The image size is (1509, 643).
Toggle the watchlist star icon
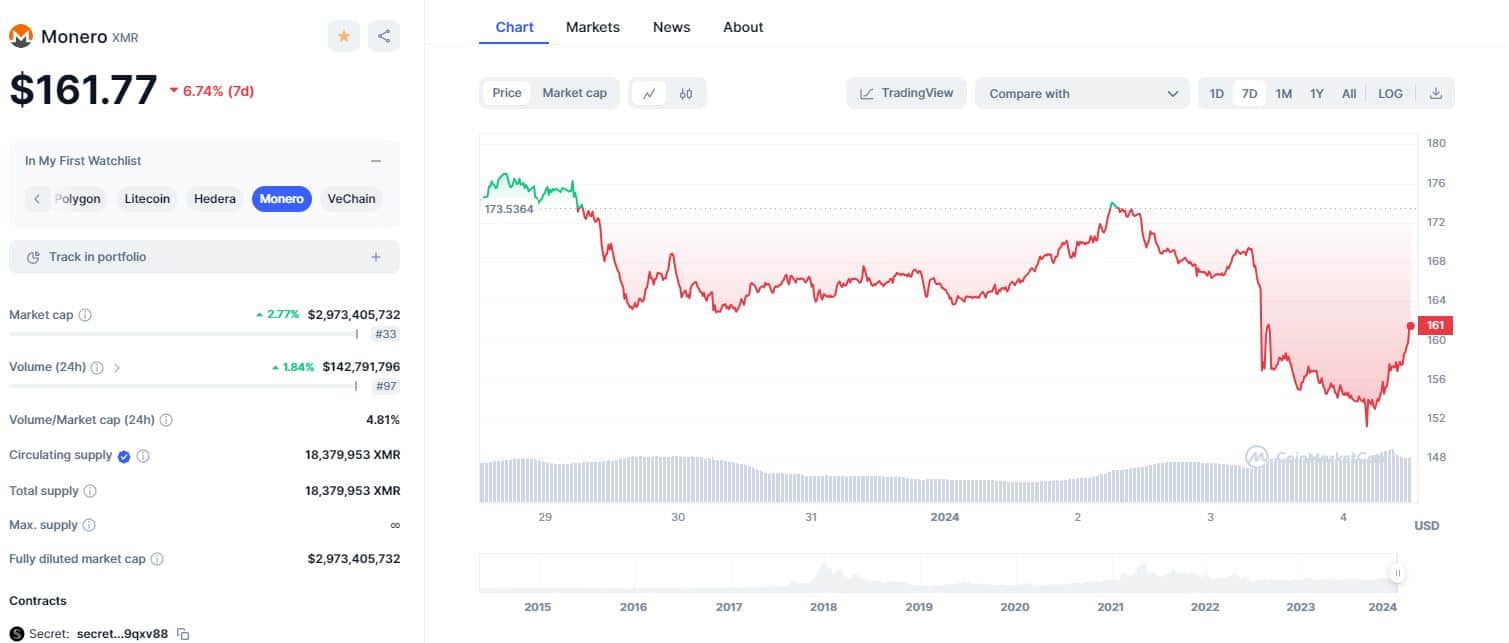tap(344, 36)
